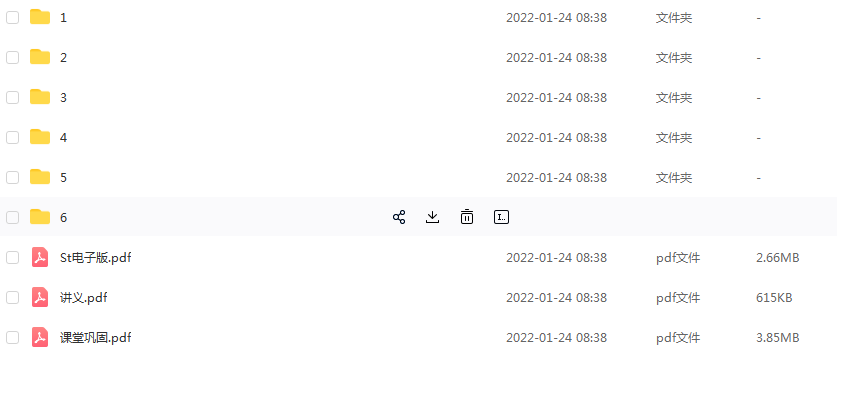Open the 课堂巩固.pdf file name link
The image size is (853, 409).
point(95,337)
